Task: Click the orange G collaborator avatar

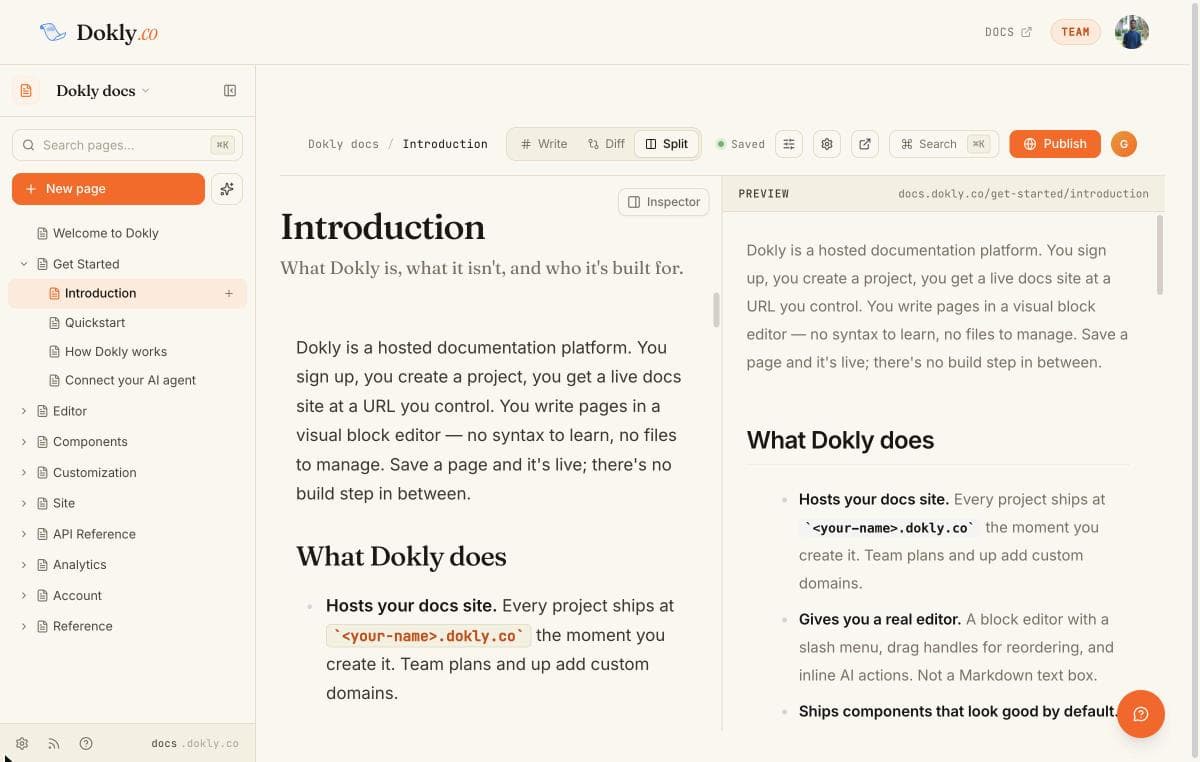Action: point(1124,144)
